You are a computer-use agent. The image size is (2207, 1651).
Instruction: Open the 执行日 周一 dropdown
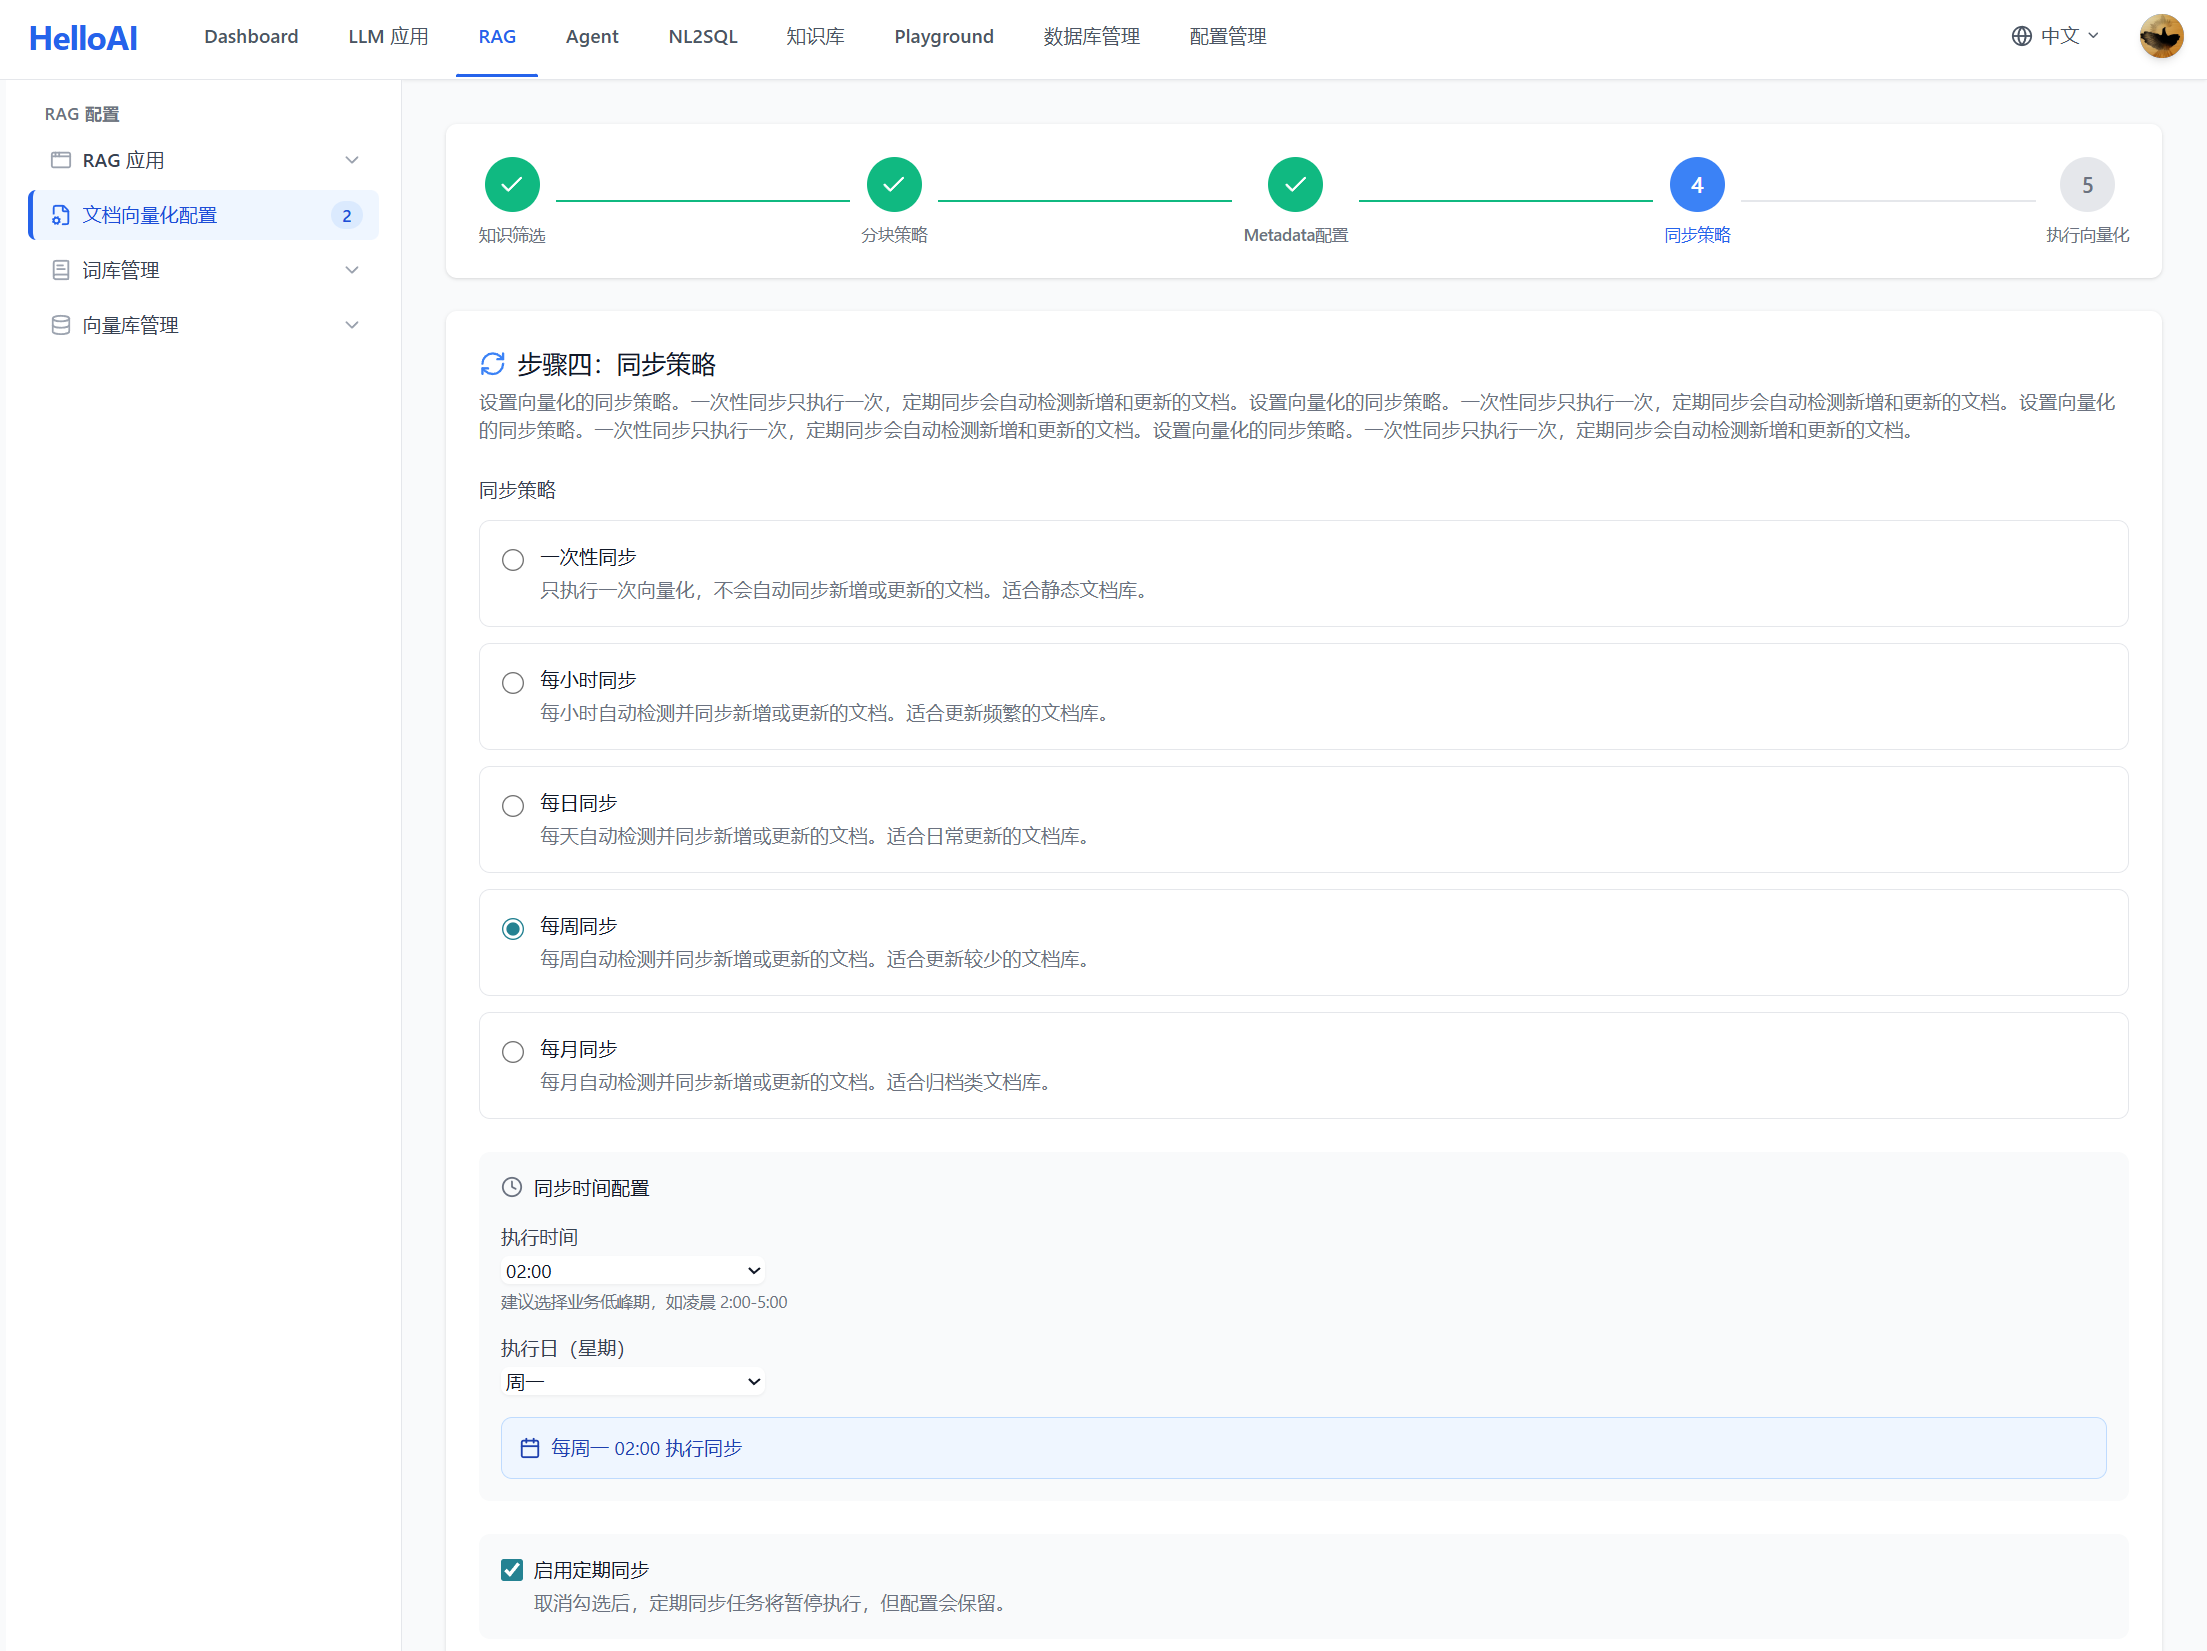click(632, 1382)
